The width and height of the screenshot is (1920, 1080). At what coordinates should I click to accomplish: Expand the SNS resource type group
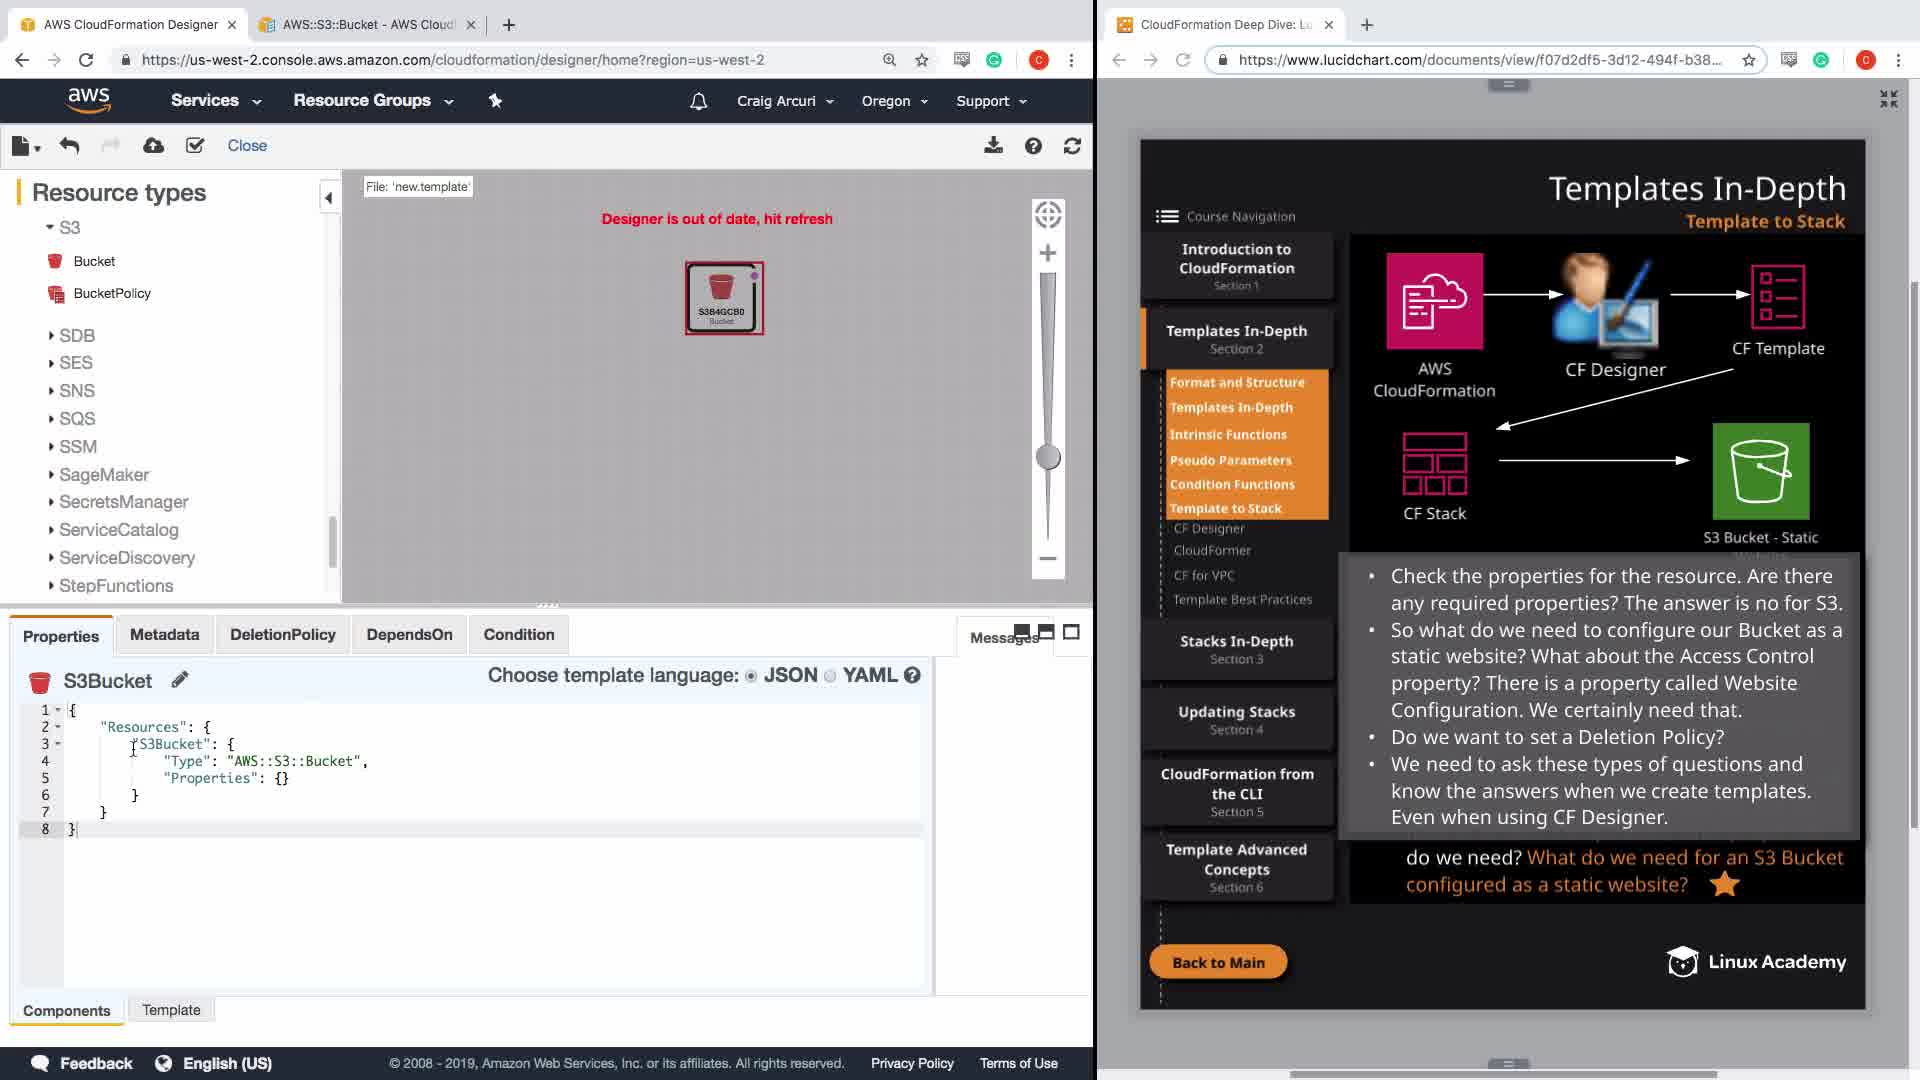(x=76, y=391)
